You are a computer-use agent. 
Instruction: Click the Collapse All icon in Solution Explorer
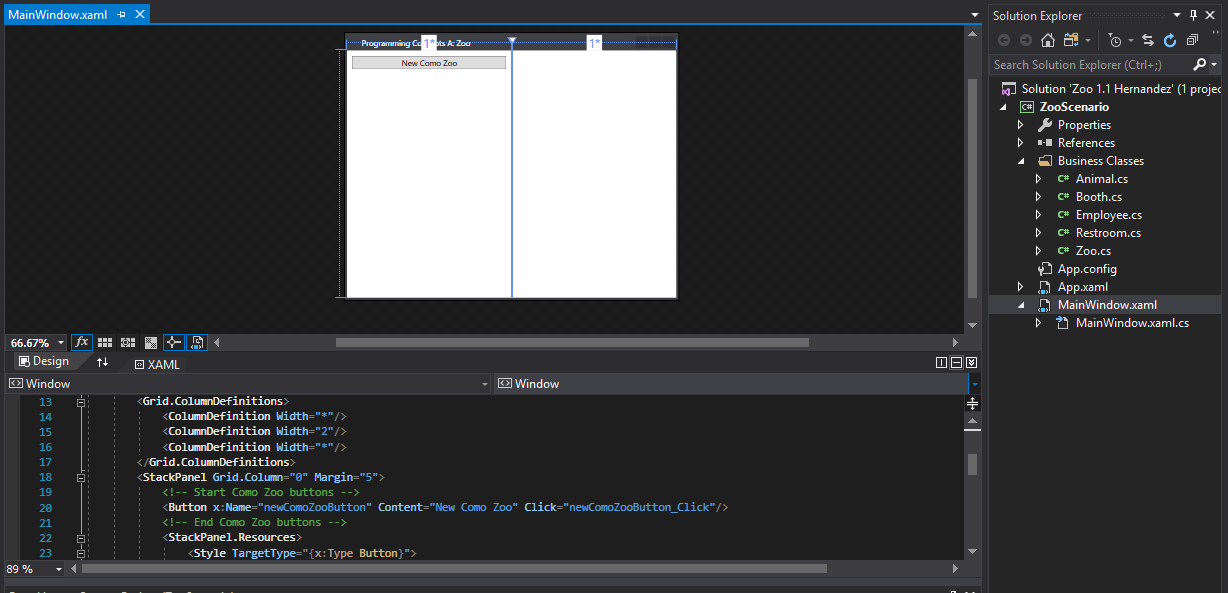[1192, 40]
